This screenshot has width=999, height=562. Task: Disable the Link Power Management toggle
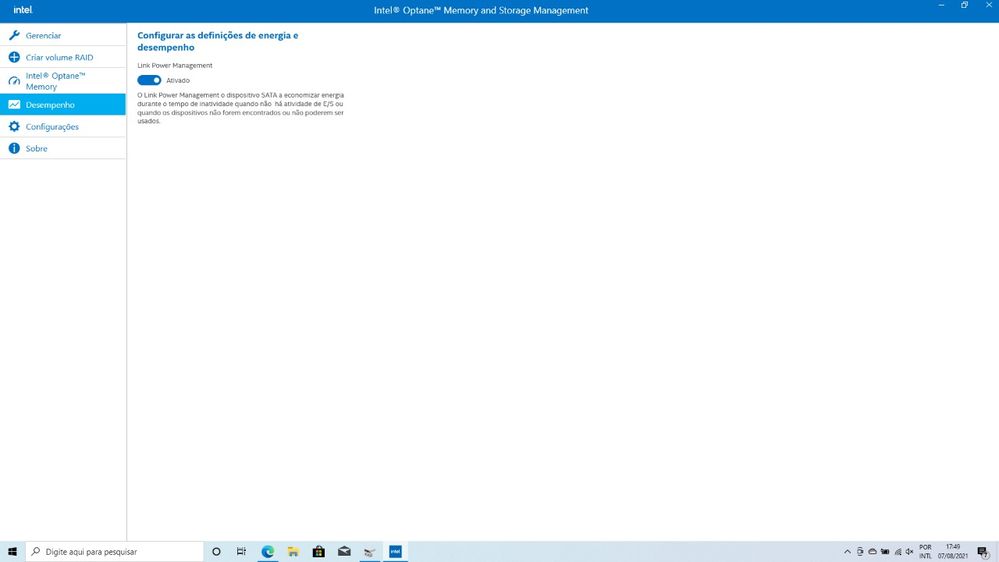tap(149, 80)
